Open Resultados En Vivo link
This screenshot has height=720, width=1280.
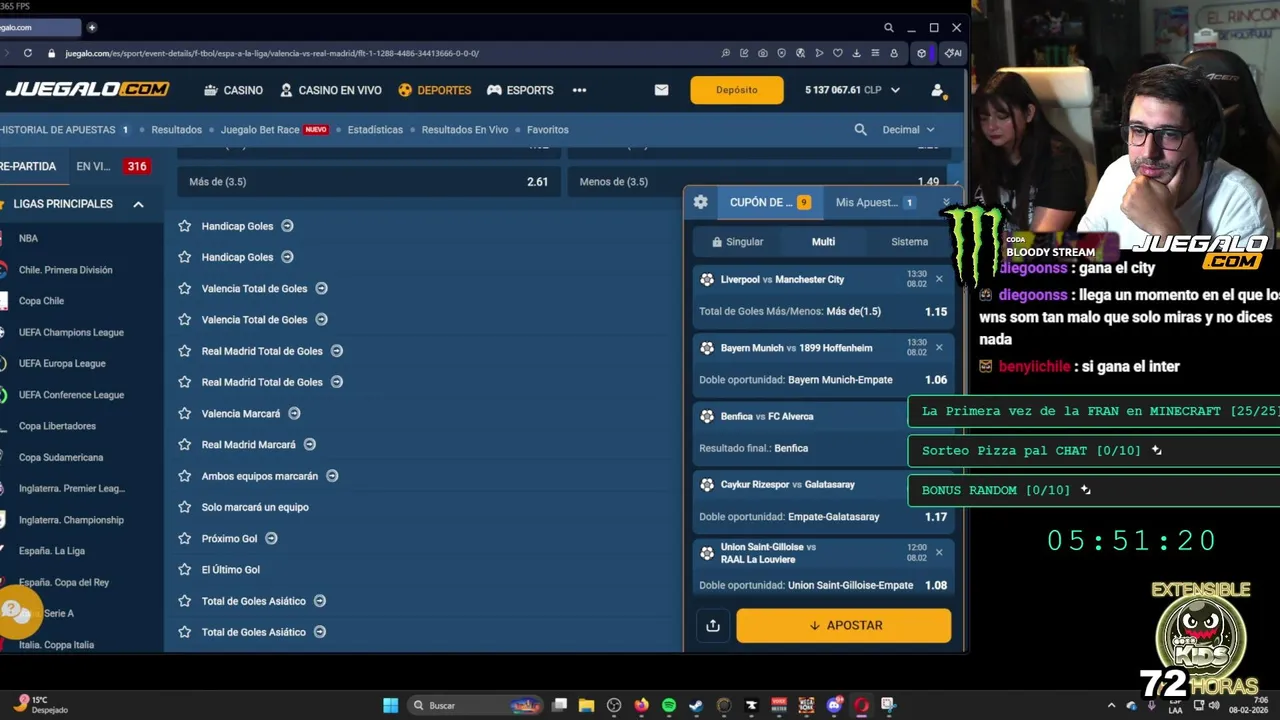pyautogui.click(x=465, y=130)
